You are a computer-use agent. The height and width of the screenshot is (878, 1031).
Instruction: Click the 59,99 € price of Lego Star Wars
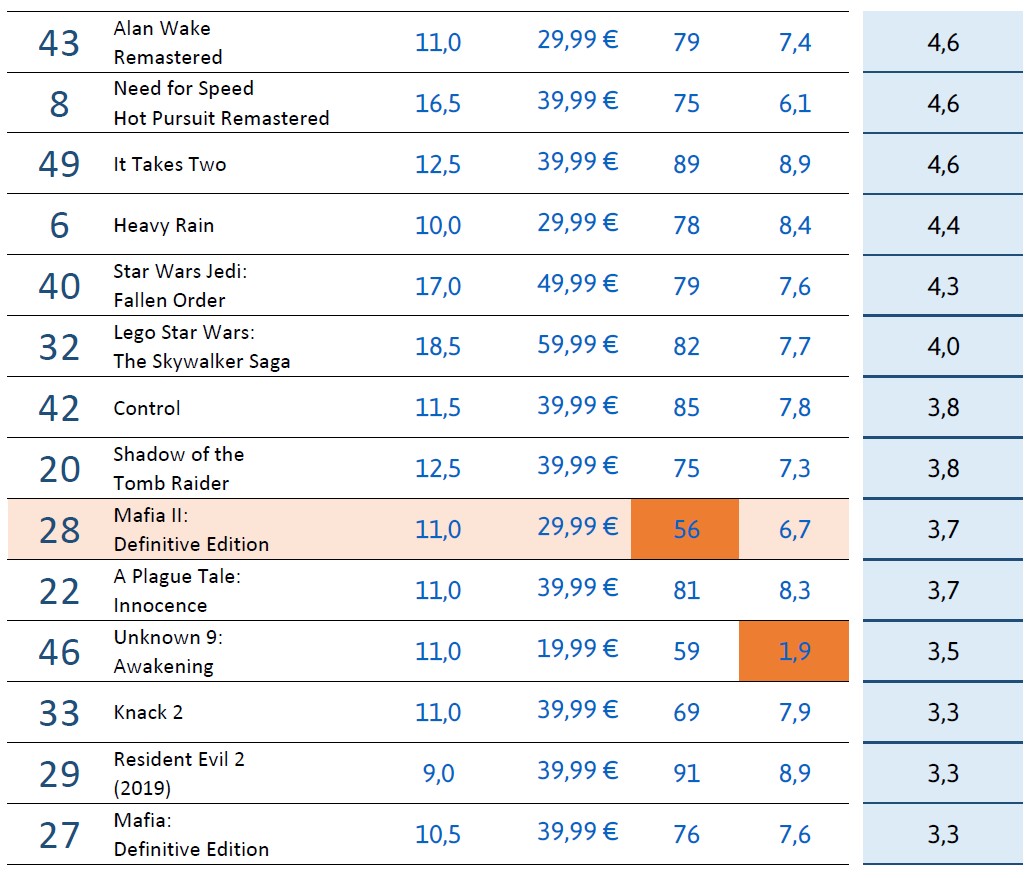[577, 346]
